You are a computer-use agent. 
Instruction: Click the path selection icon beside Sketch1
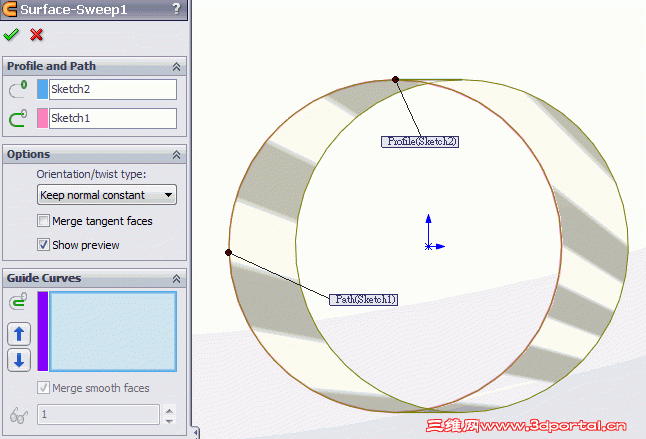click(x=18, y=118)
